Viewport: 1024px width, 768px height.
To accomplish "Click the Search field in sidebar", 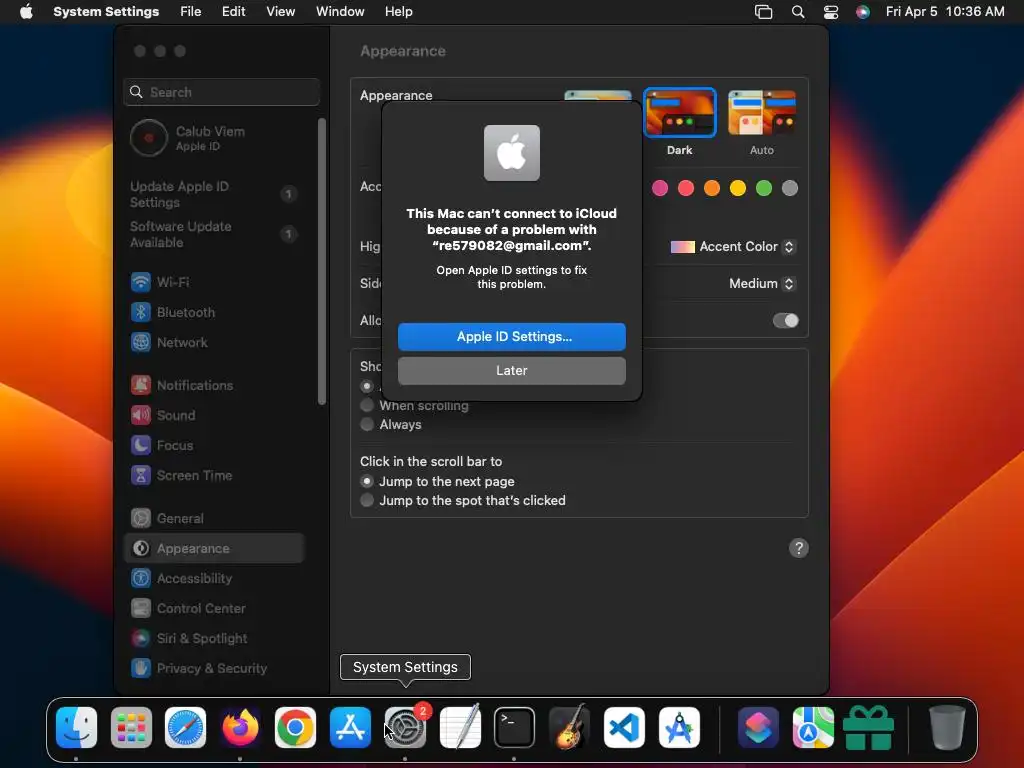I will 221,92.
